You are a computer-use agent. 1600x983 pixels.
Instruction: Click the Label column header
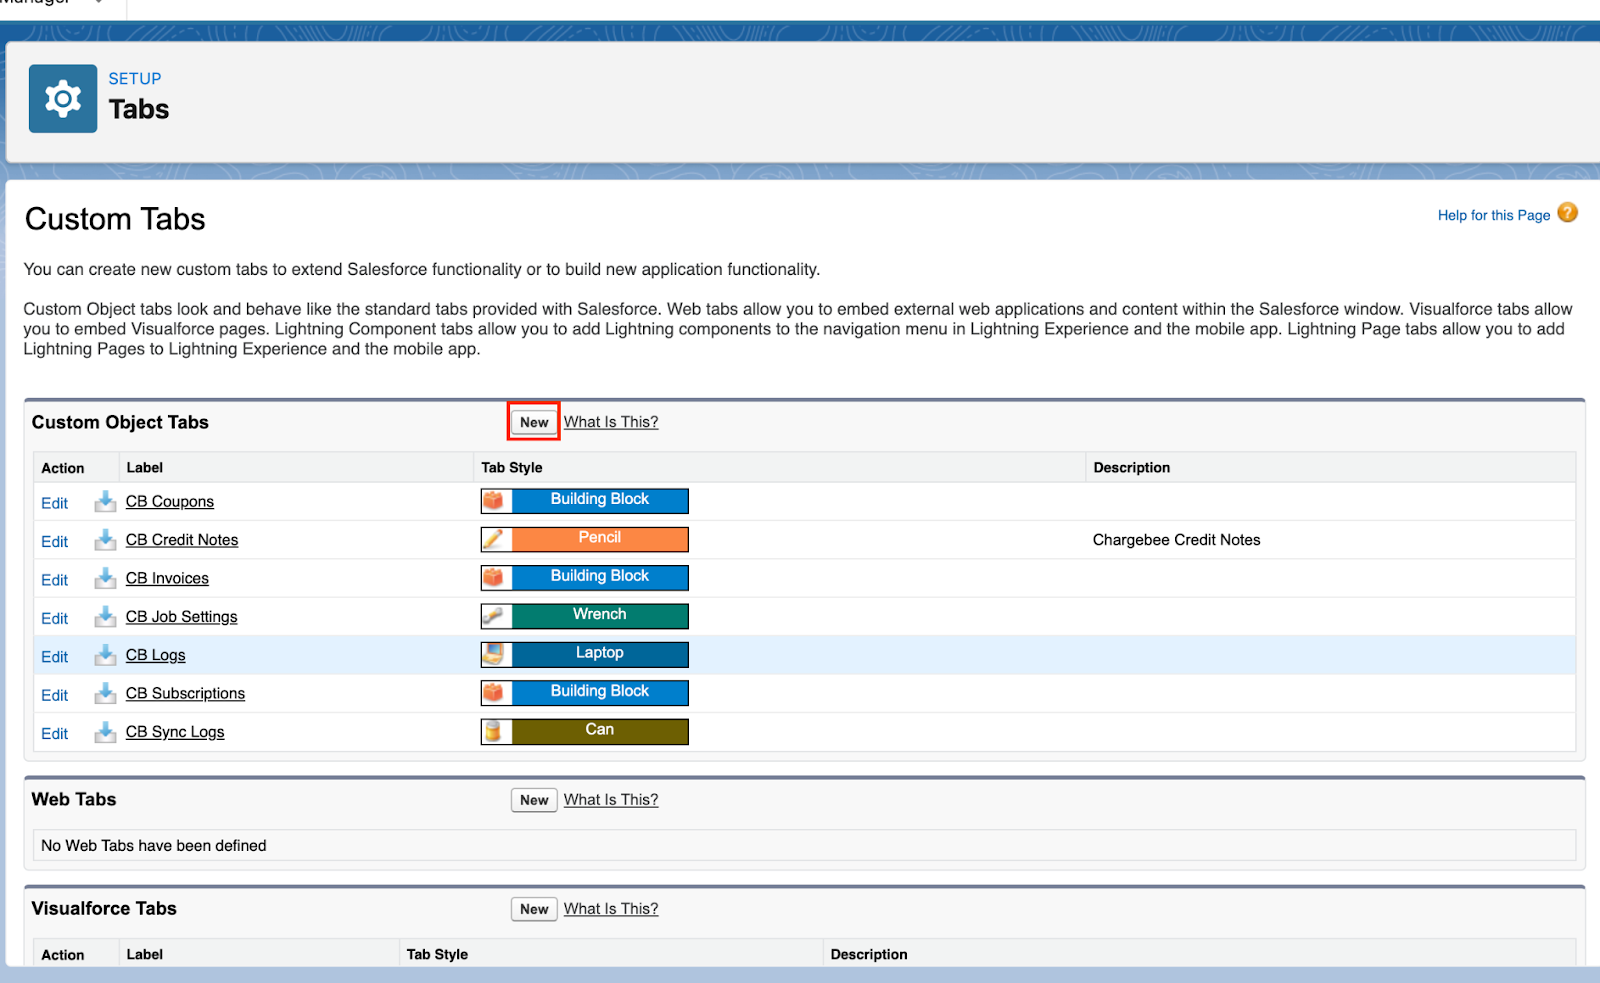(x=144, y=467)
